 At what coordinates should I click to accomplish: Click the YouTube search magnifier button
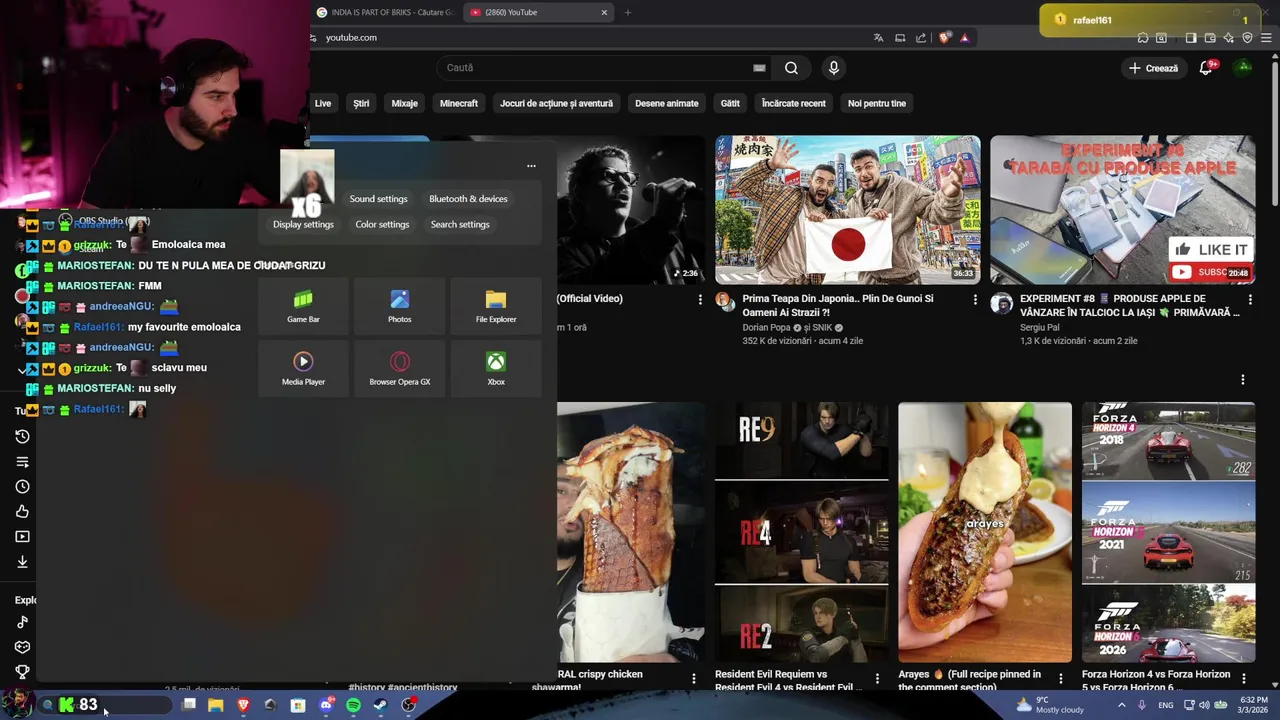tap(791, 68)
